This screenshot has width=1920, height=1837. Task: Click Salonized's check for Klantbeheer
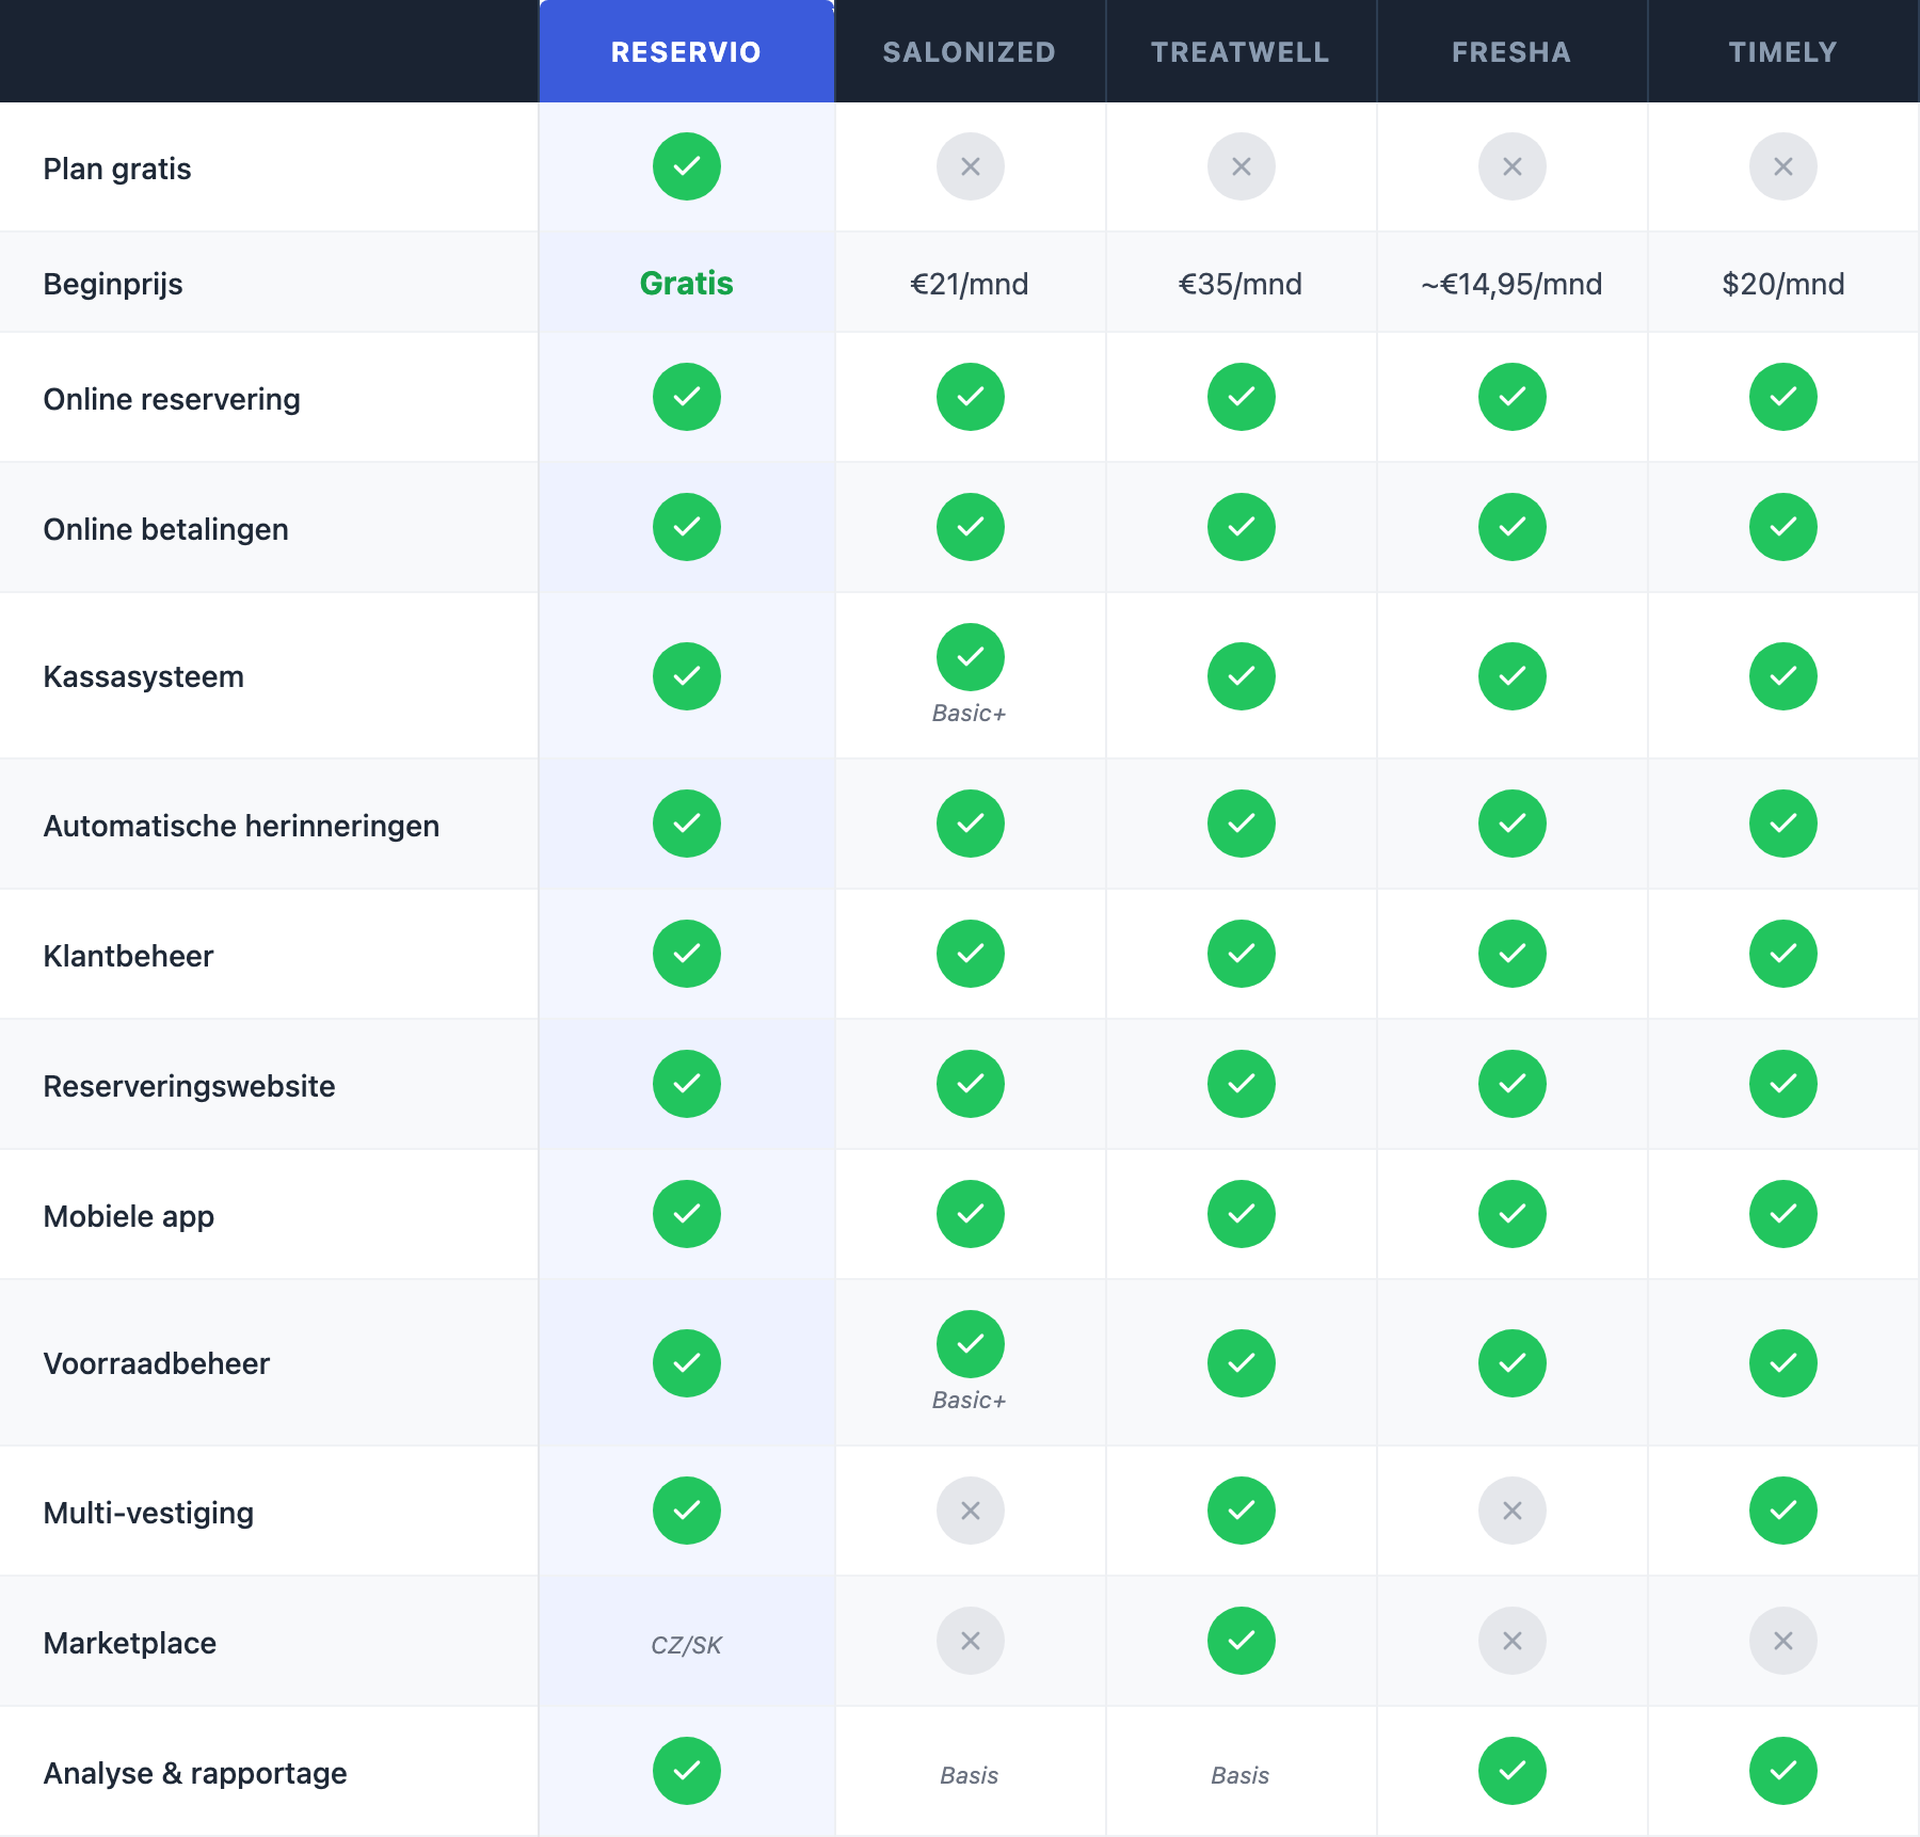coord(970,953)
